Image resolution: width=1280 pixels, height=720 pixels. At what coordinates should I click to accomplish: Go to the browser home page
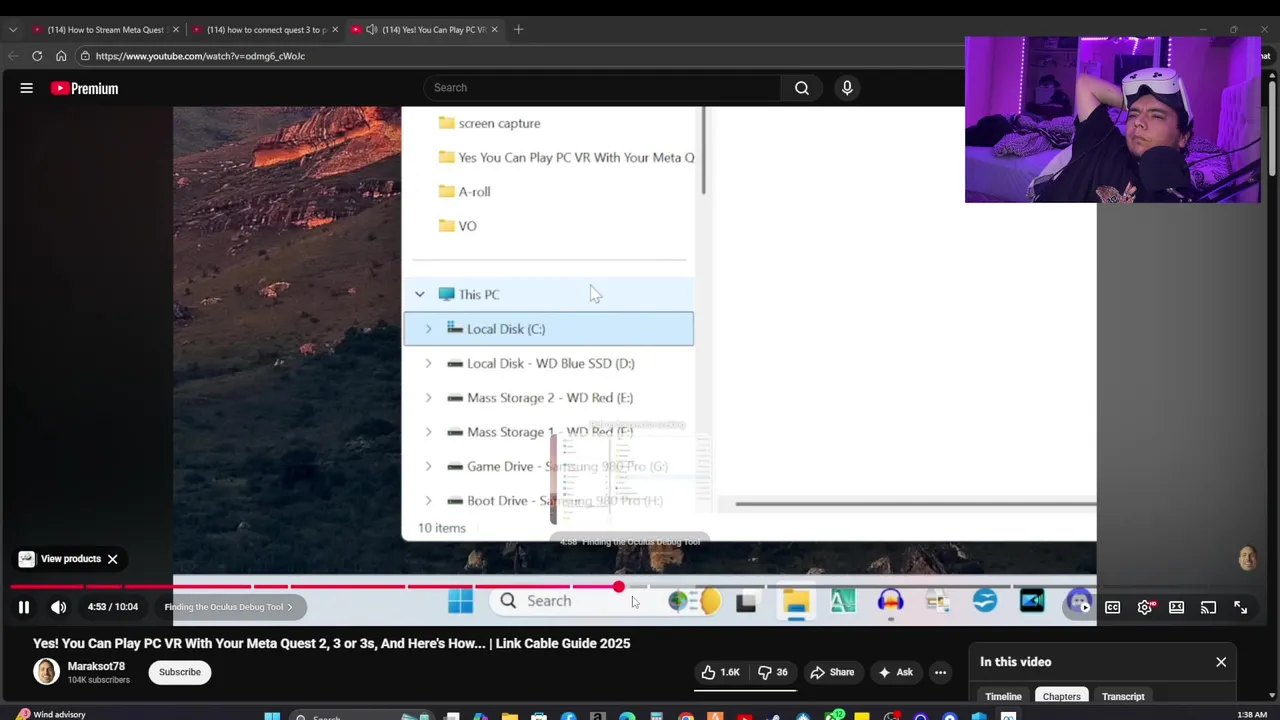pos(61,56)
